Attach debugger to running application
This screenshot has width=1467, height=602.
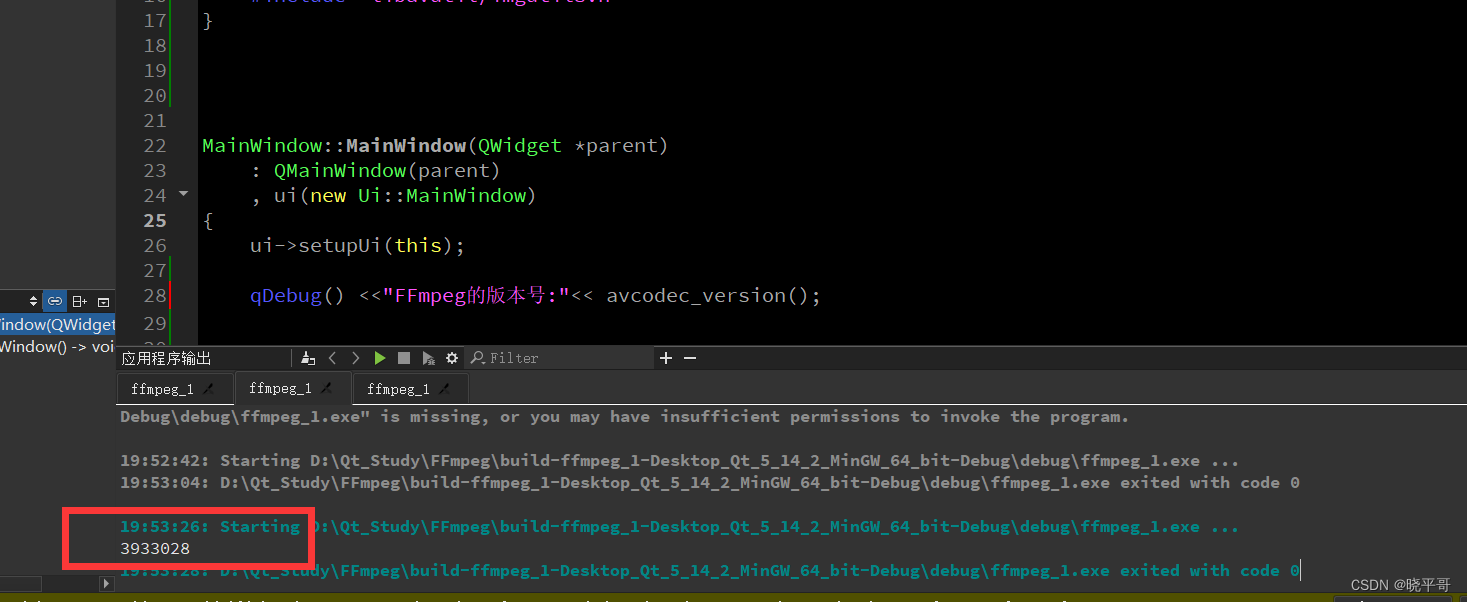(428, 358)
